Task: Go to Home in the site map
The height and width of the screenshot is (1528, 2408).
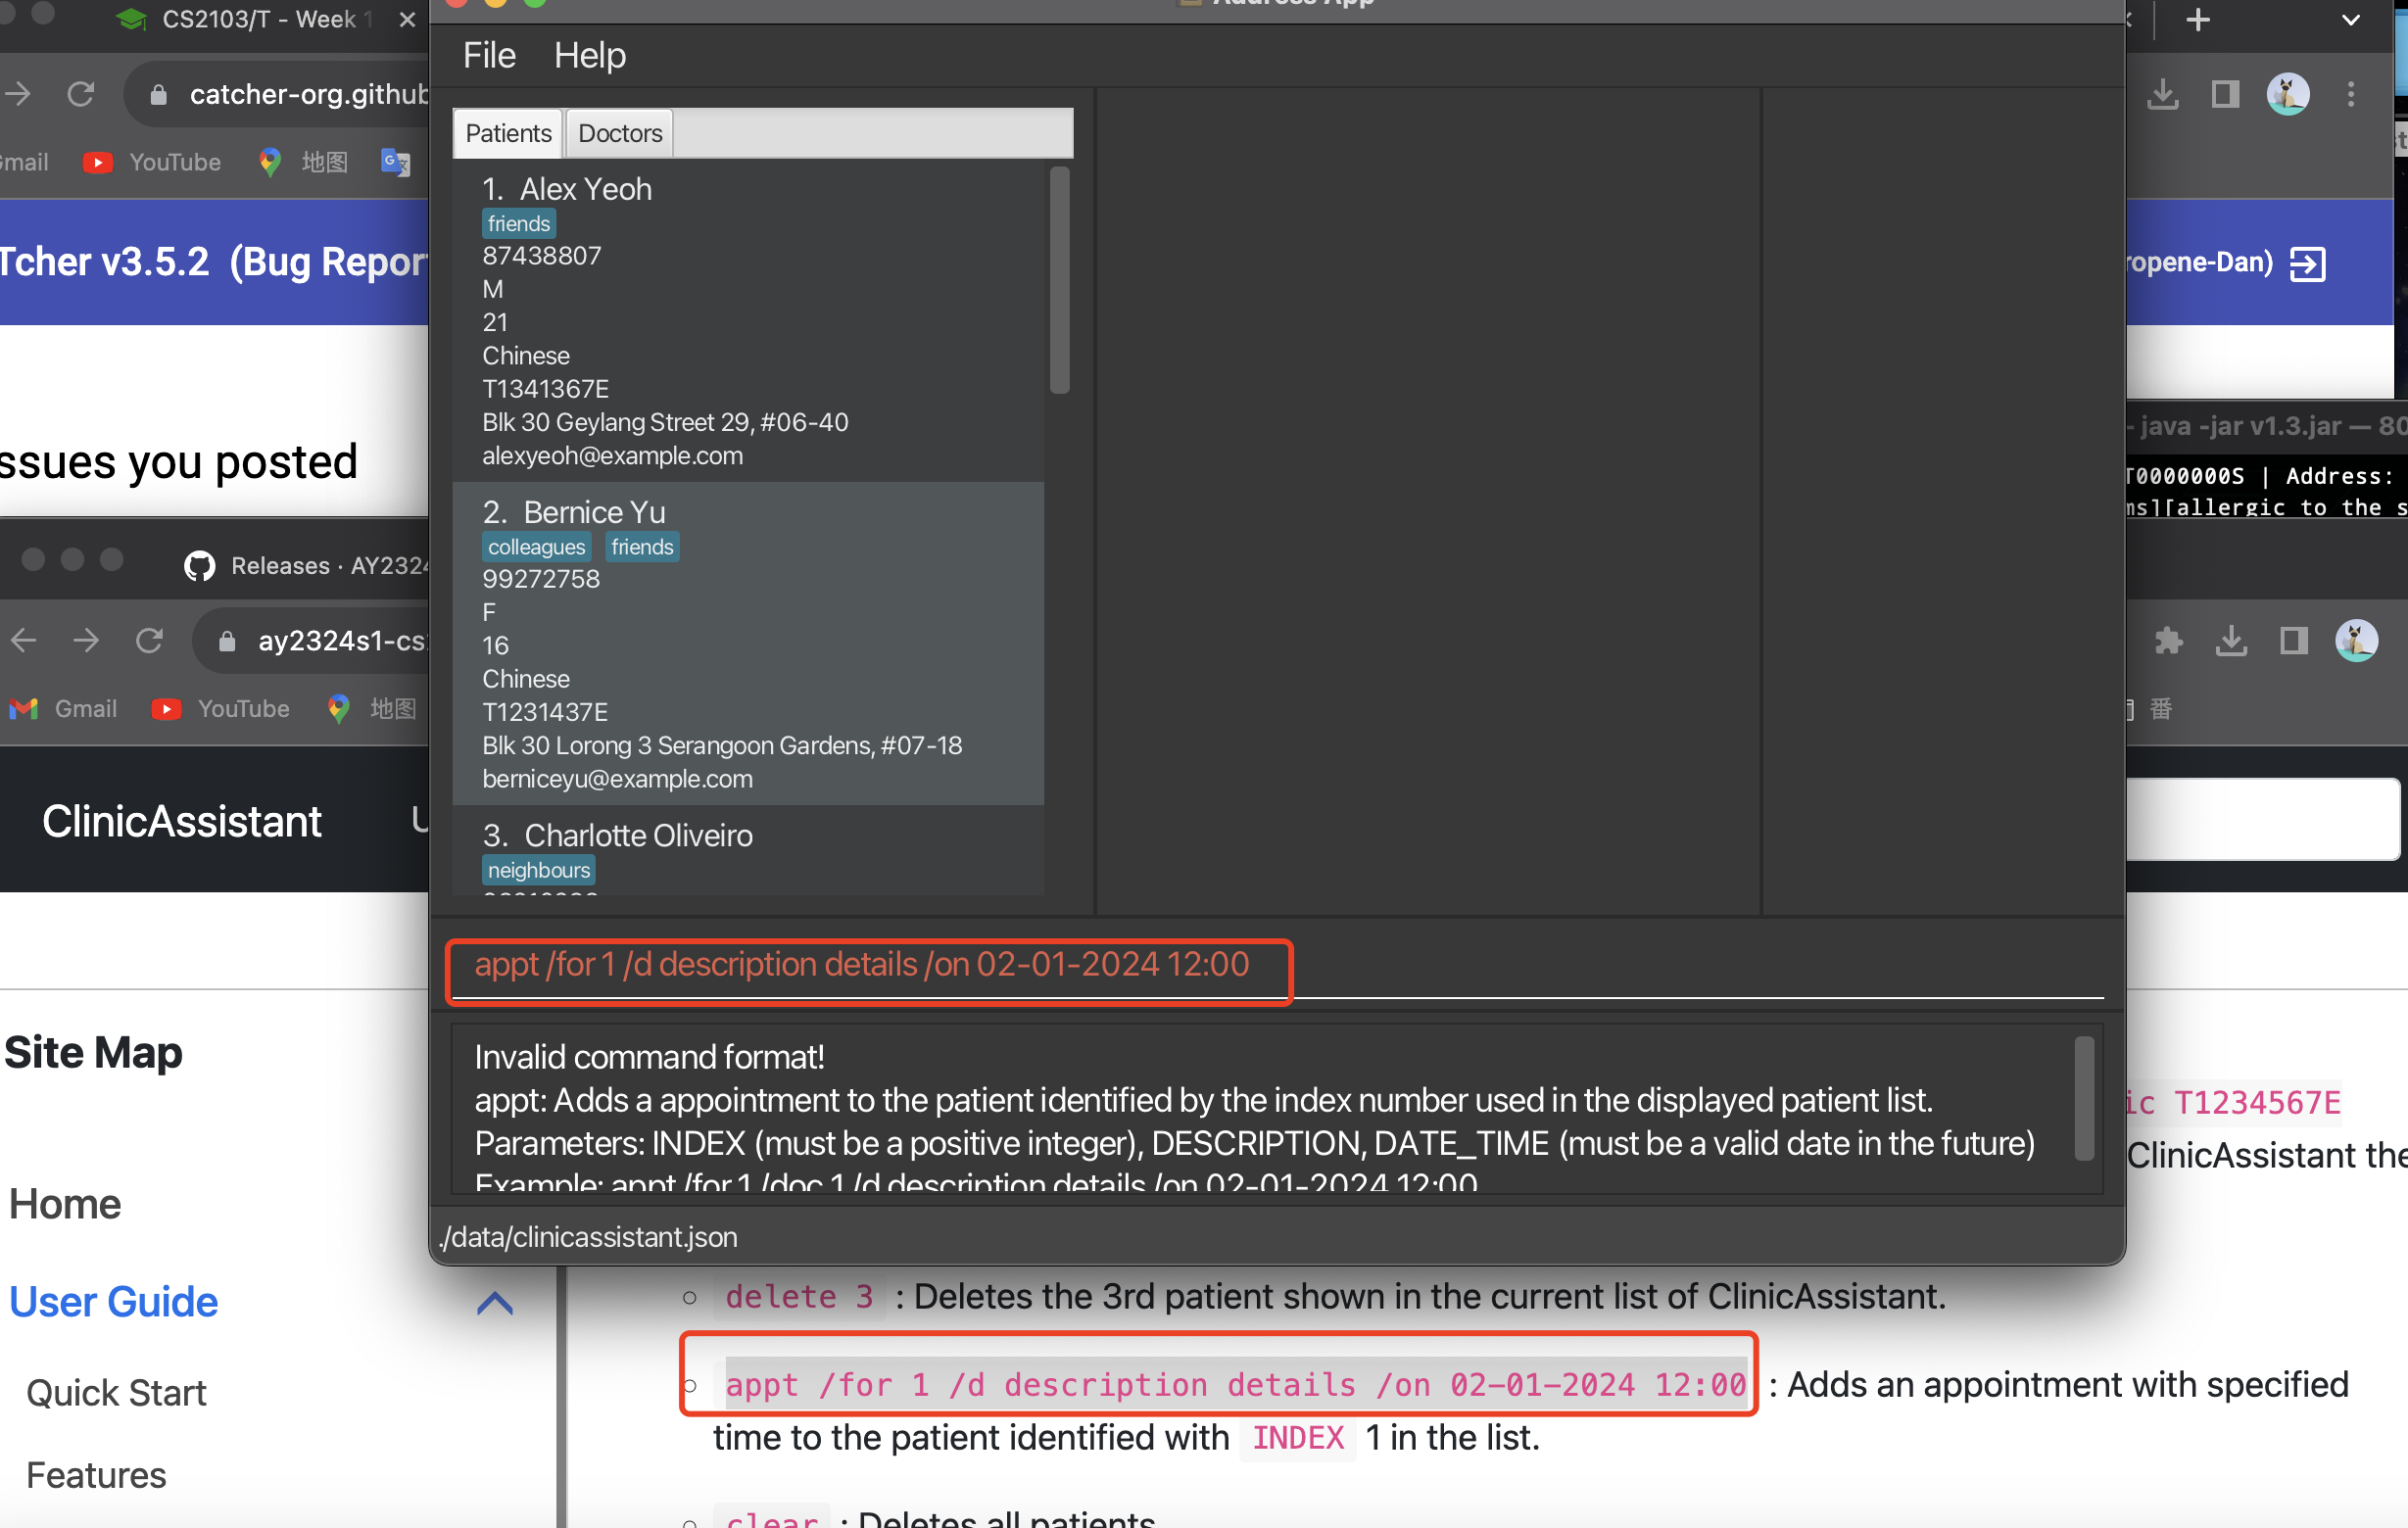Action: (65, 1204)
